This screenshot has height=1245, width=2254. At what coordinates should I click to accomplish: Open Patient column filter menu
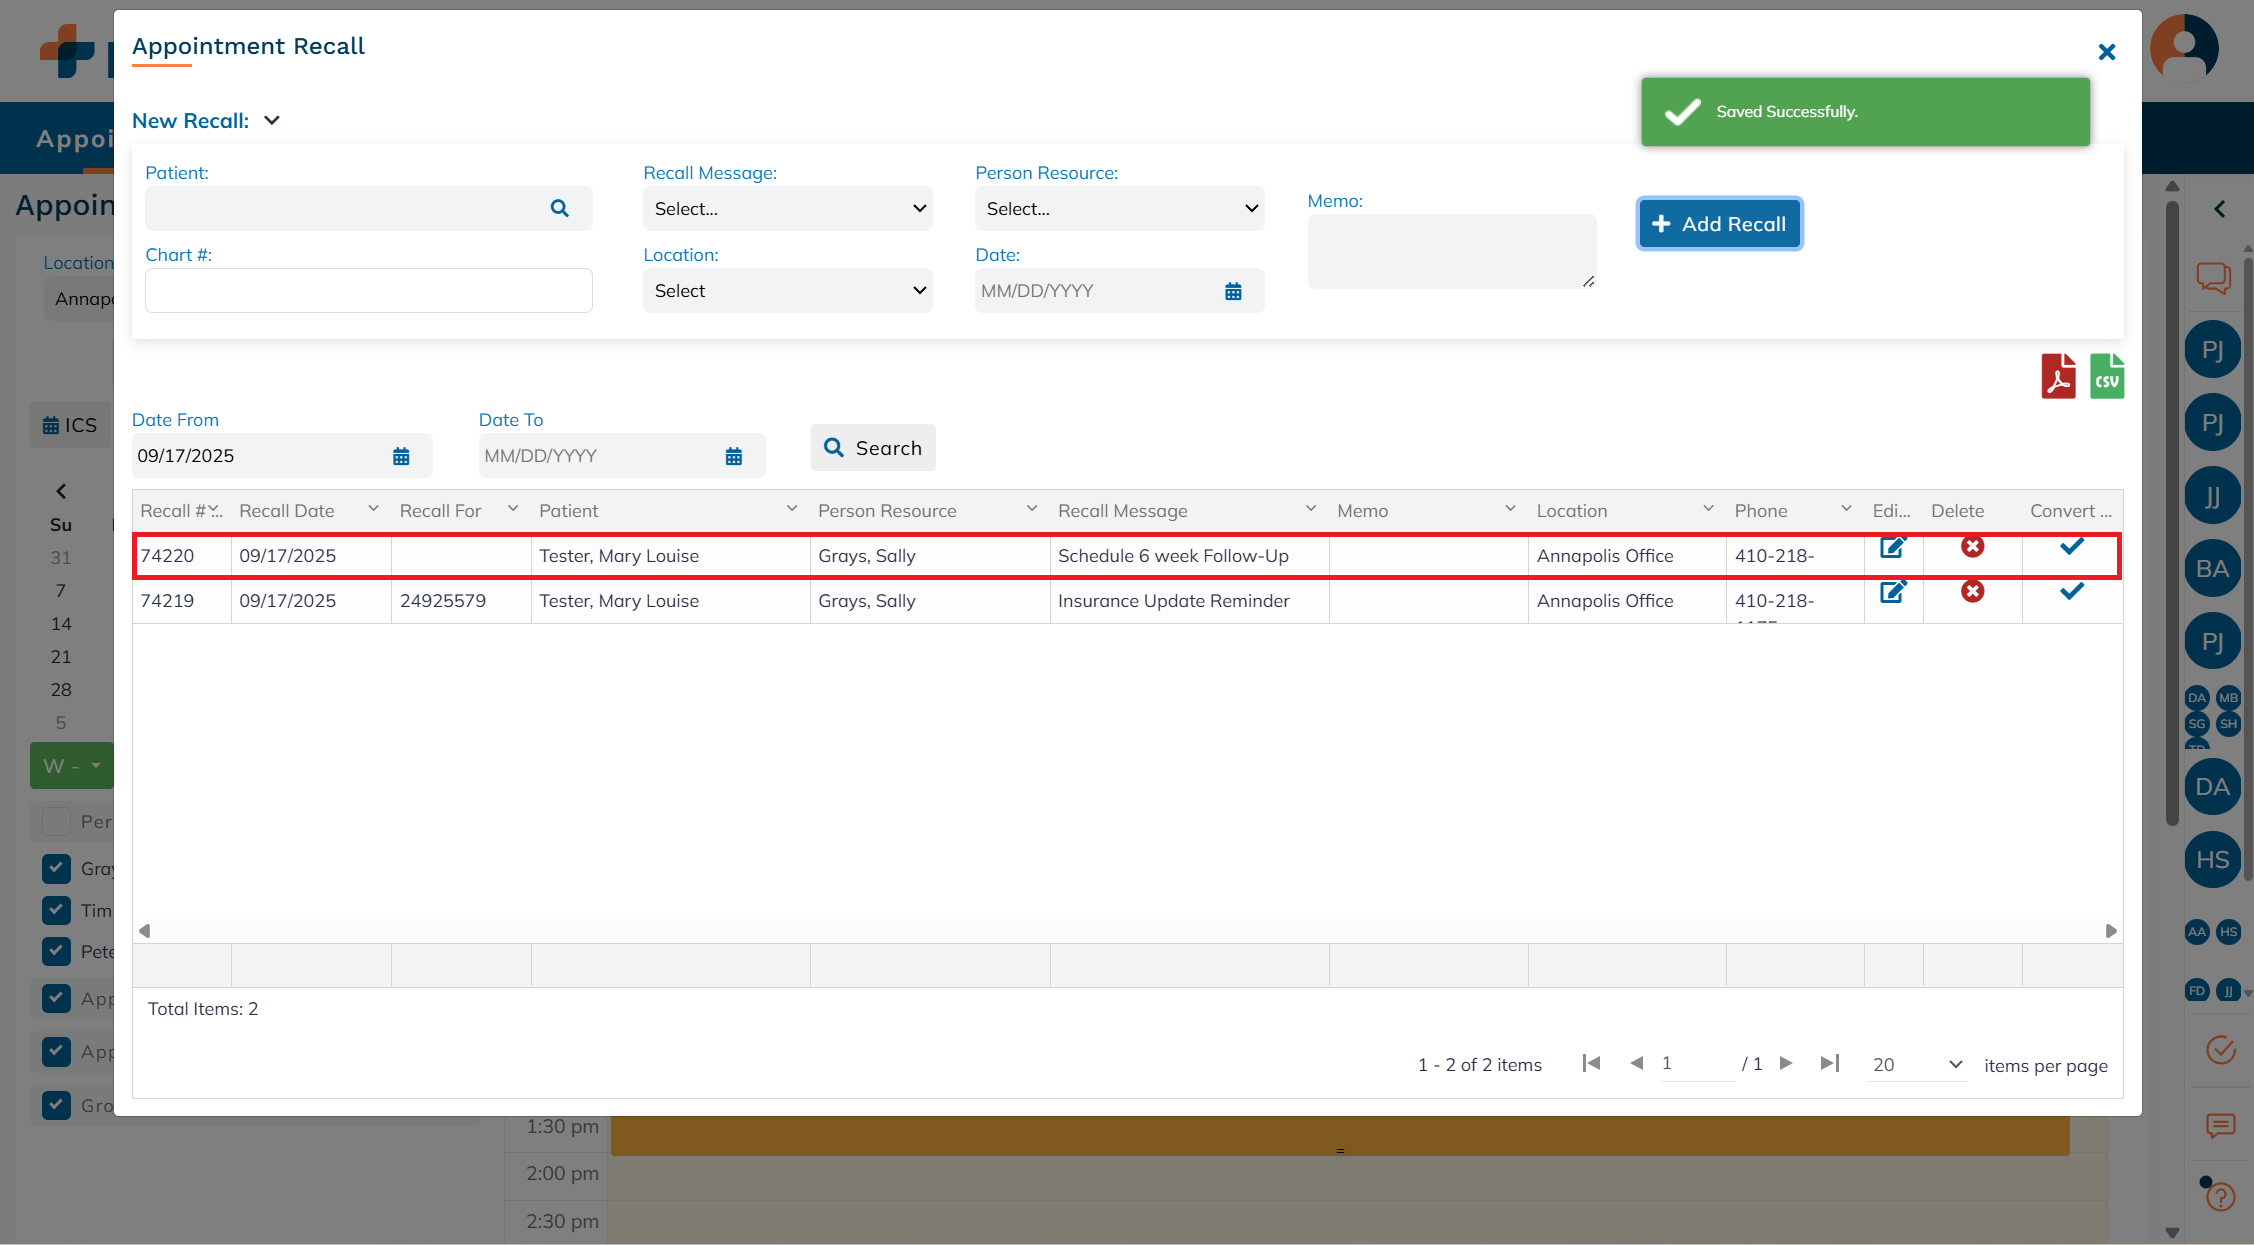(791, 510)
